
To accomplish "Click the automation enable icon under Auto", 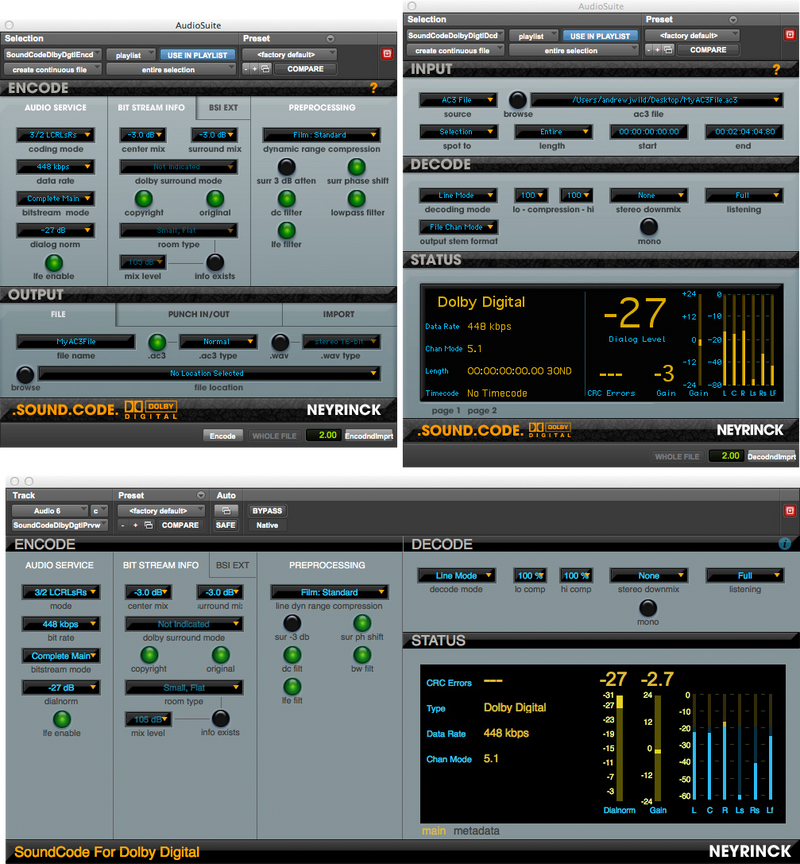I will (x=226, y=511).
